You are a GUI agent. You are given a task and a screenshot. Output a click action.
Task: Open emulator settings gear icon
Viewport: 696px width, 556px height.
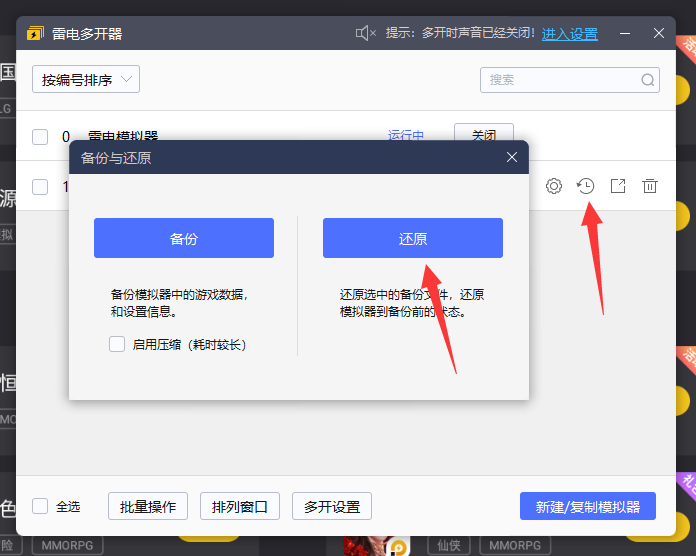tap(554, 186)
